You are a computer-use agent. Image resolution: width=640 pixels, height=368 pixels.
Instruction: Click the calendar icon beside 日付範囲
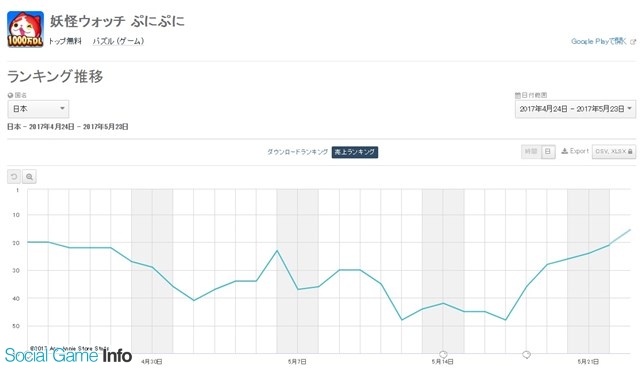click(518, 95)
